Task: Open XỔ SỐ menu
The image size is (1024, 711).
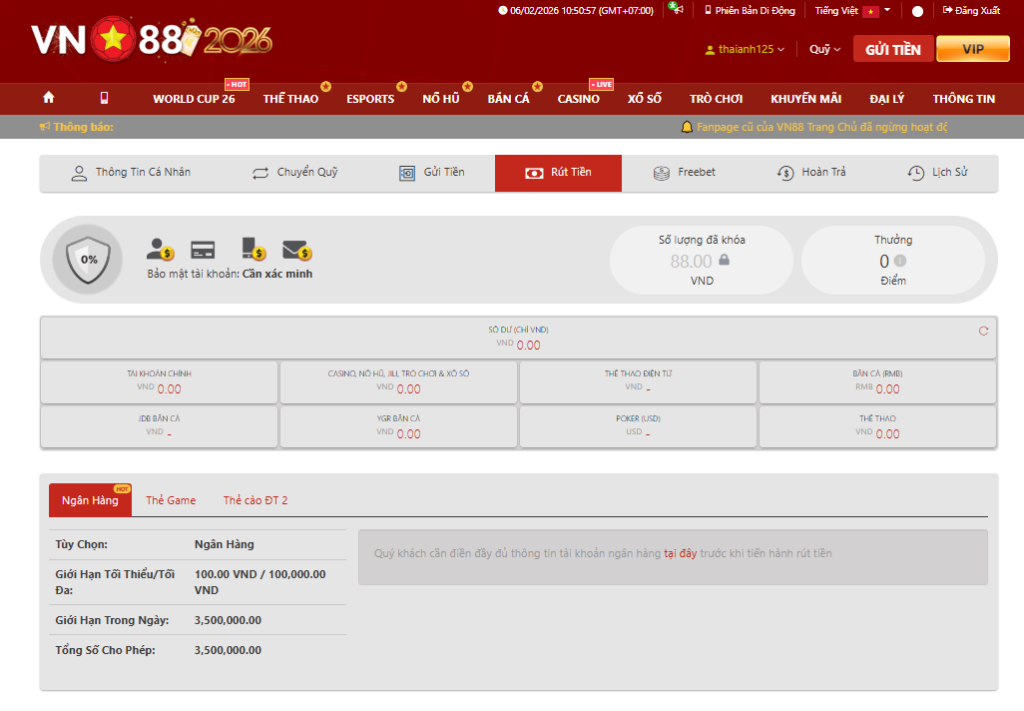Action: tap(645, 99)
